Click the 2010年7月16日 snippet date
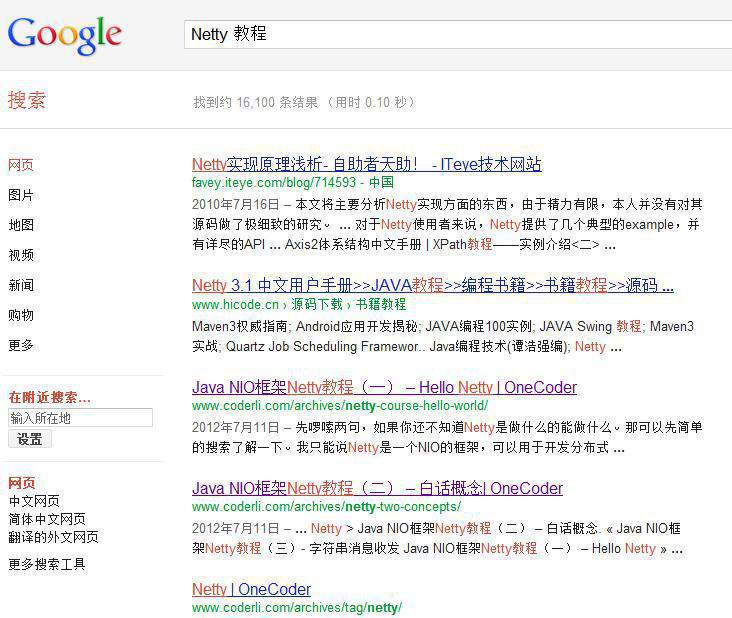This screenshot has width=732, height=618. (235, 204)
